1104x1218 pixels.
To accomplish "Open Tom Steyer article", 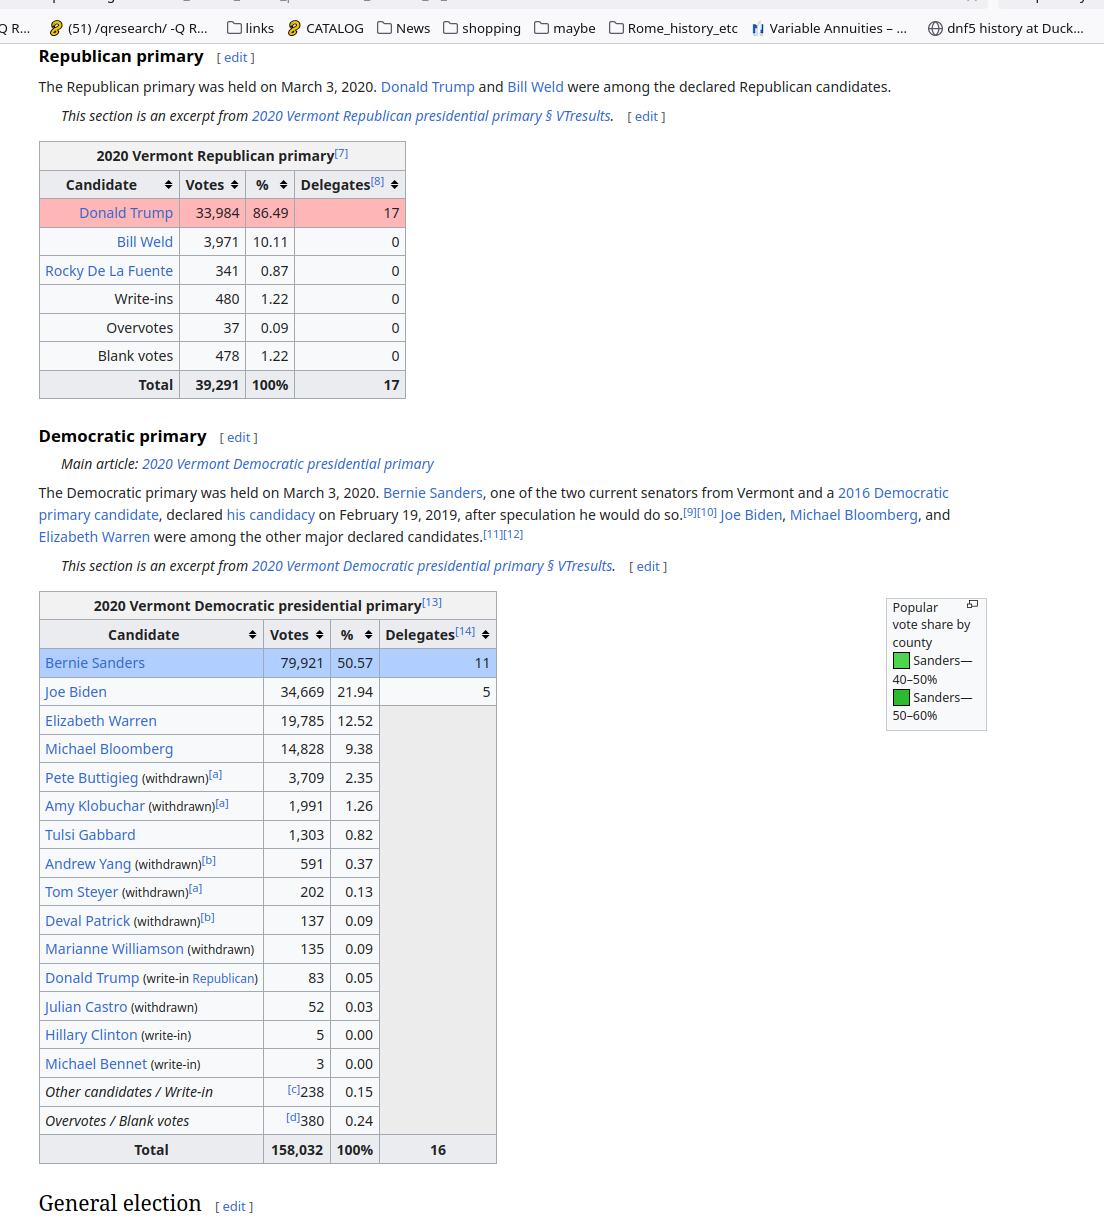I will 81,892.
